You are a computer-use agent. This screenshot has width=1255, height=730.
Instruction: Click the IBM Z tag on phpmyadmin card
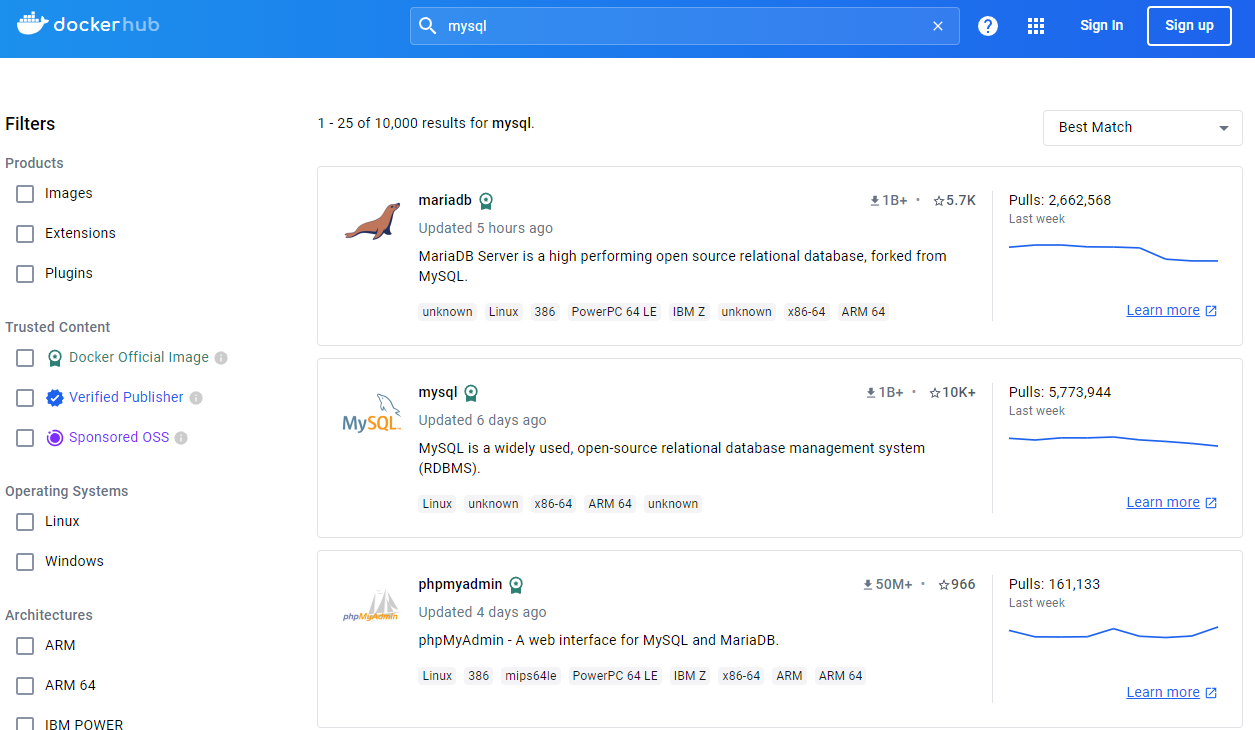[x=690, y=676]
